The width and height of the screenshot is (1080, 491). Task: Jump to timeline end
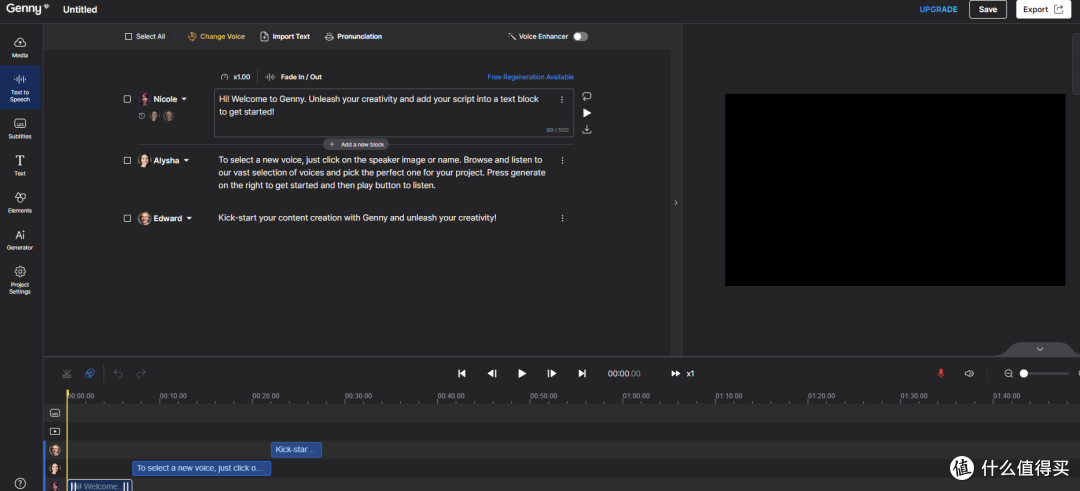coord(582,373)
